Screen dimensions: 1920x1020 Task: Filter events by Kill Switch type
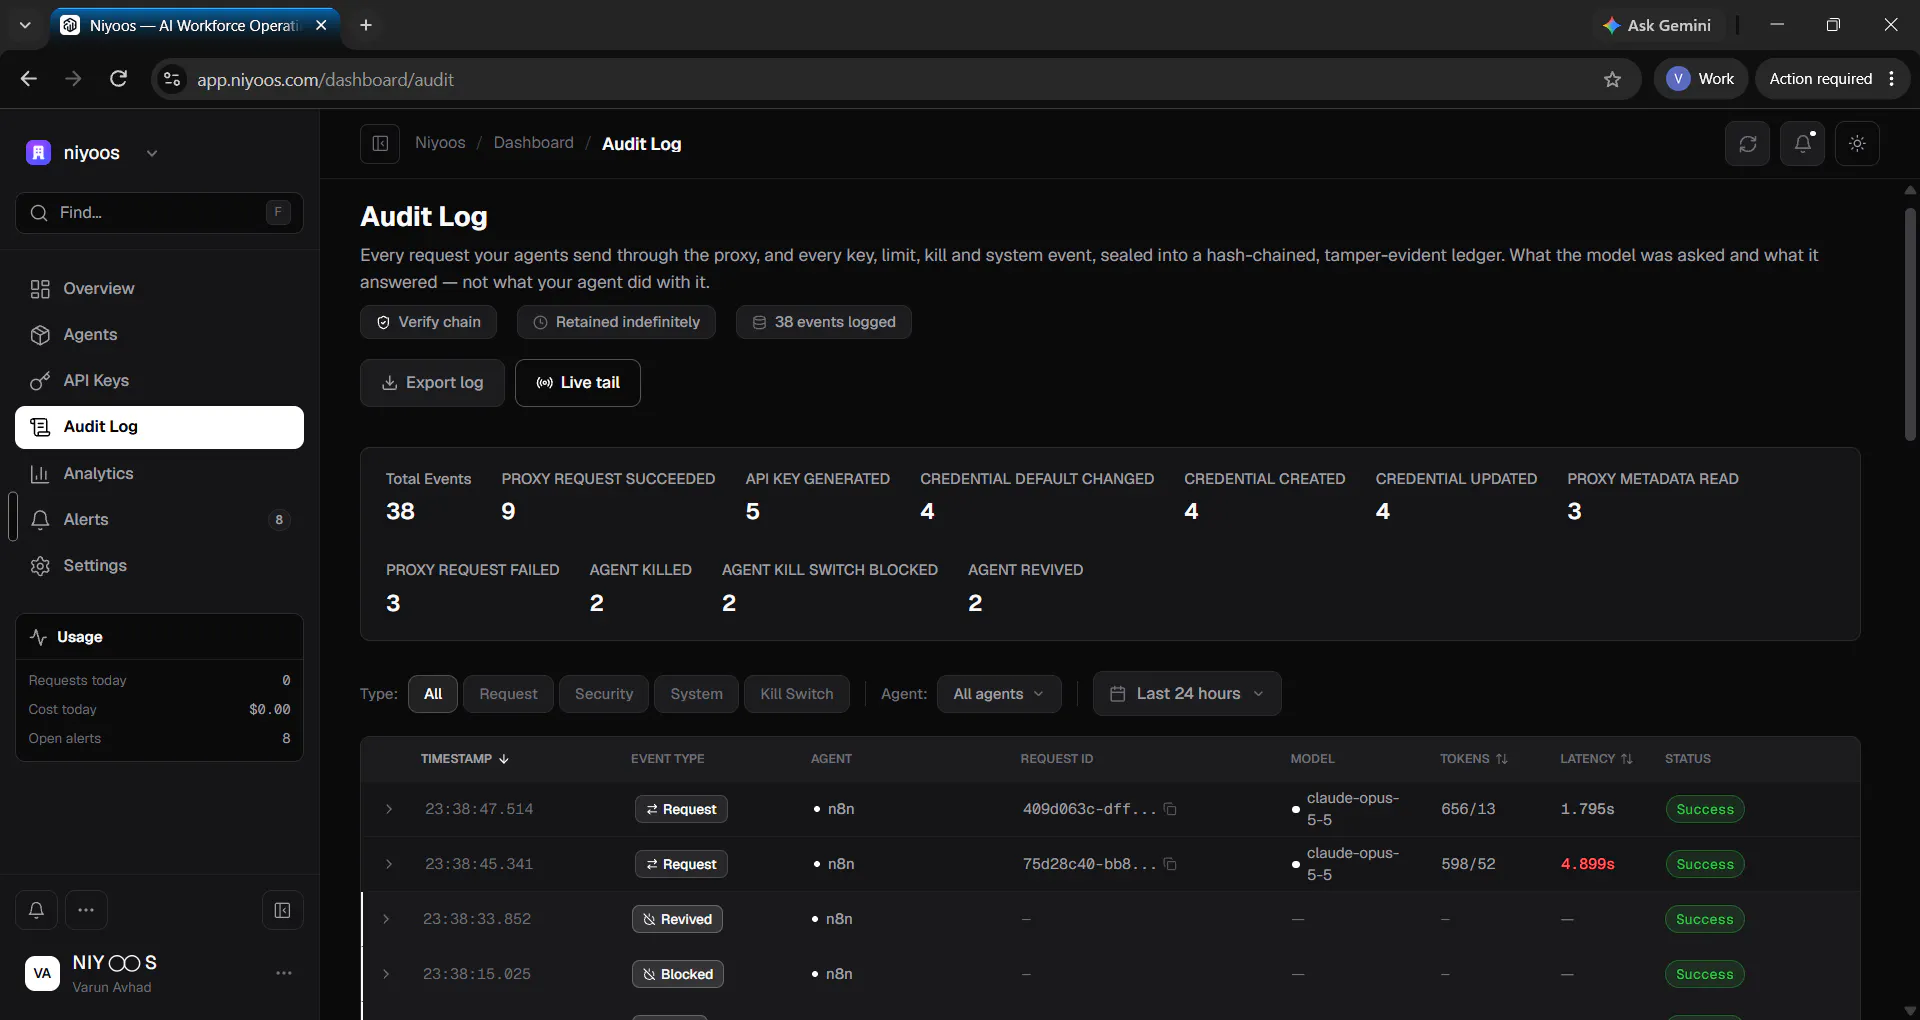(797, 694)
